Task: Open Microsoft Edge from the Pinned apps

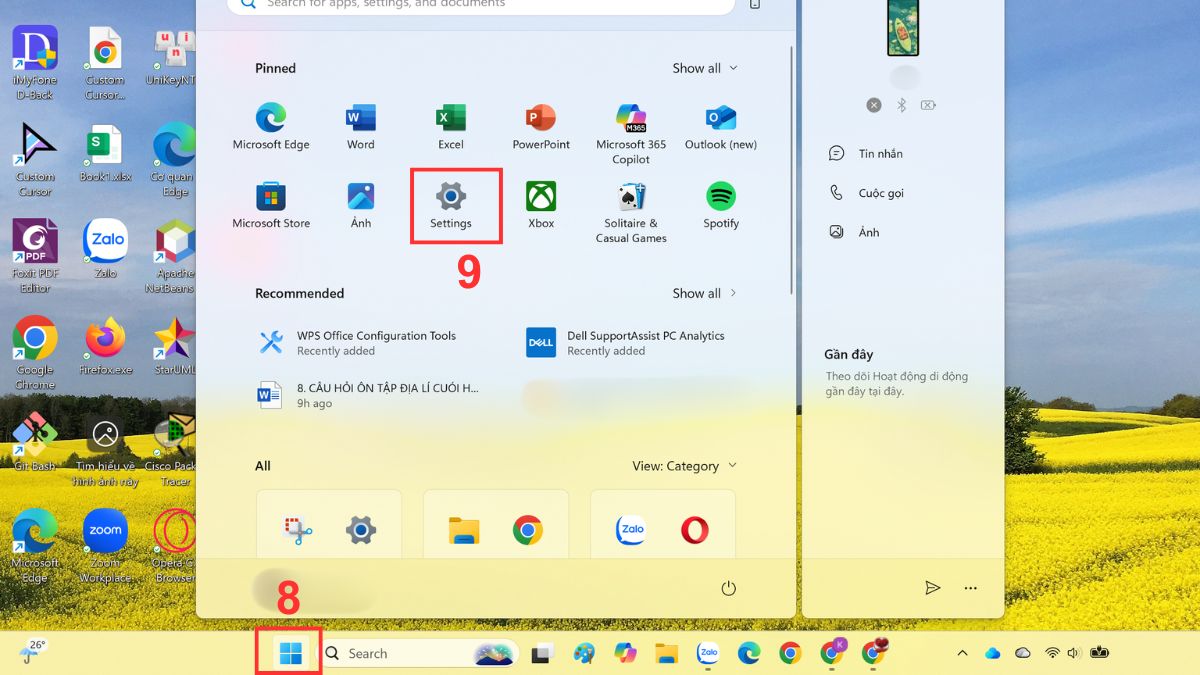Action: (271, 127)
